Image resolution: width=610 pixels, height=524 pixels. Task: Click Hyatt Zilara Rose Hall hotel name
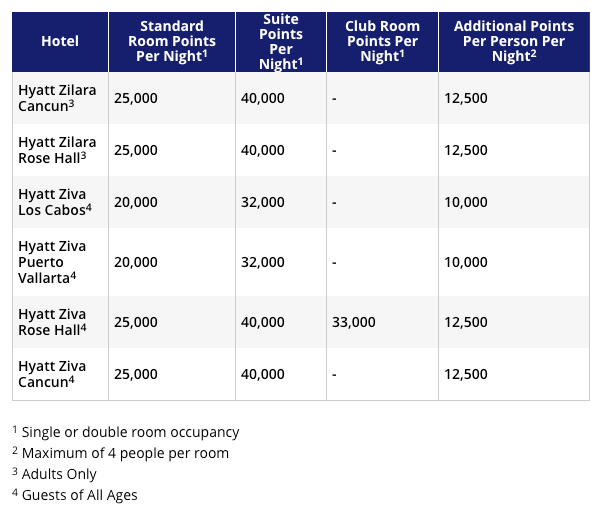pos(57,150)
